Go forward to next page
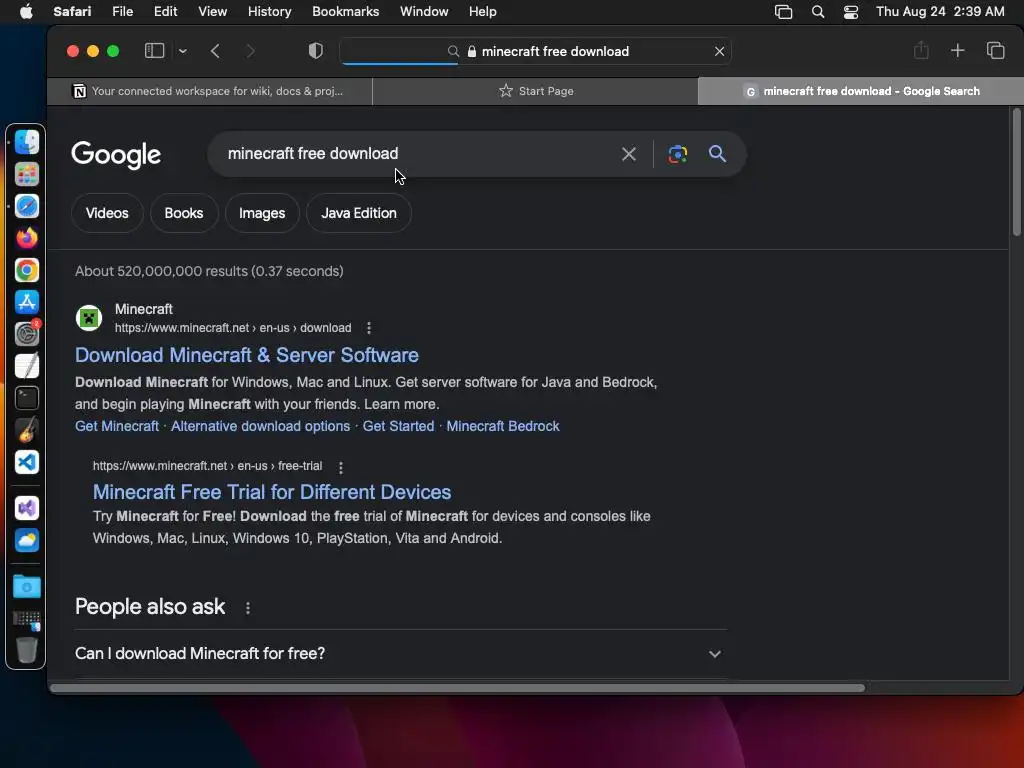This screenshot has width=1024, height=768. tap(250, 51)
